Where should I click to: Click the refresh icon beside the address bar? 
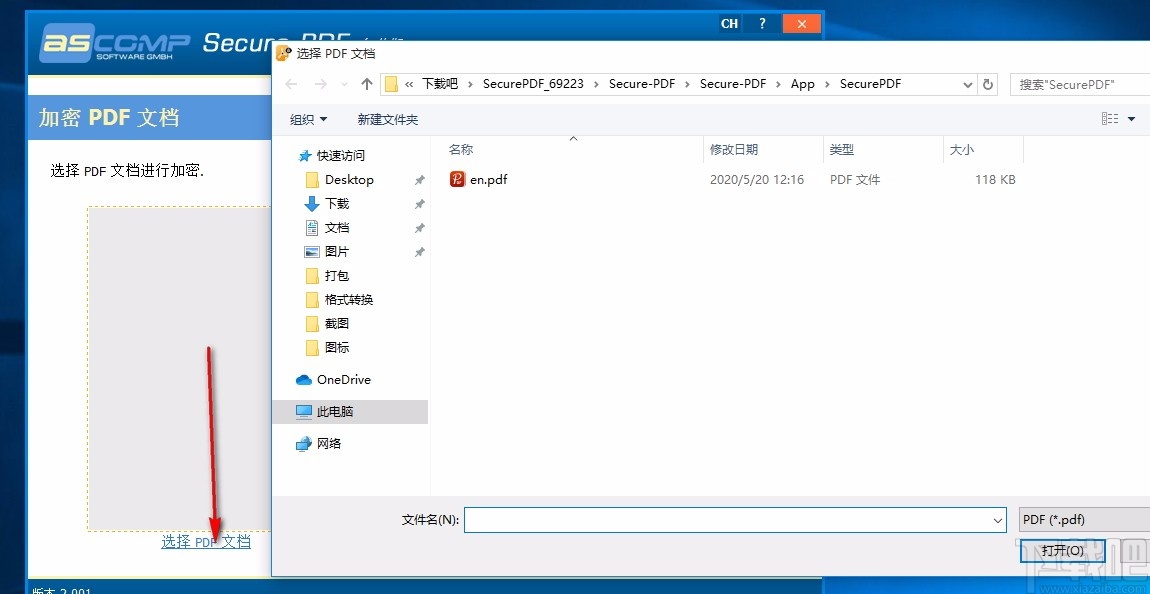(988, 83)
